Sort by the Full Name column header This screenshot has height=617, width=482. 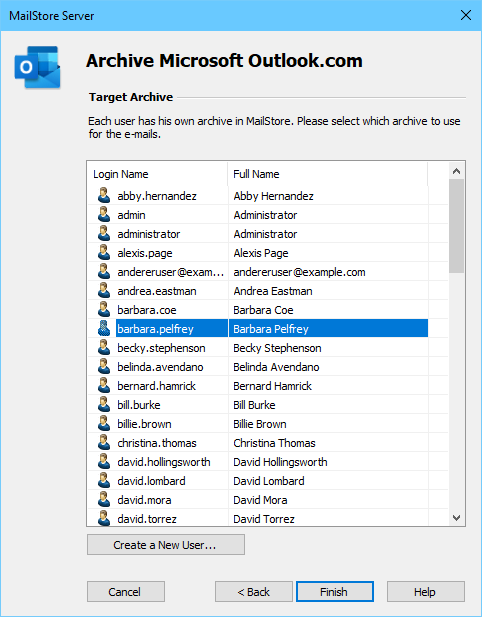pyautogui.click(x=327, y=174)
